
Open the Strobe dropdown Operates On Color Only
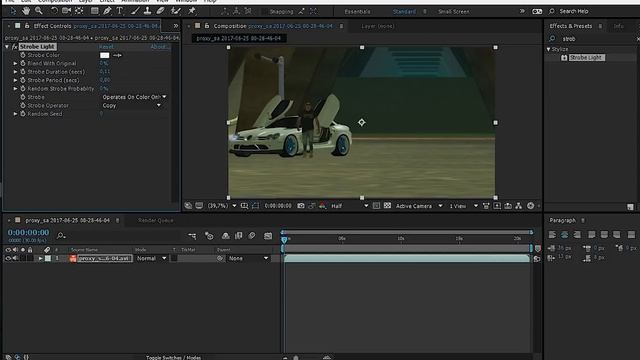pos(134,97)
